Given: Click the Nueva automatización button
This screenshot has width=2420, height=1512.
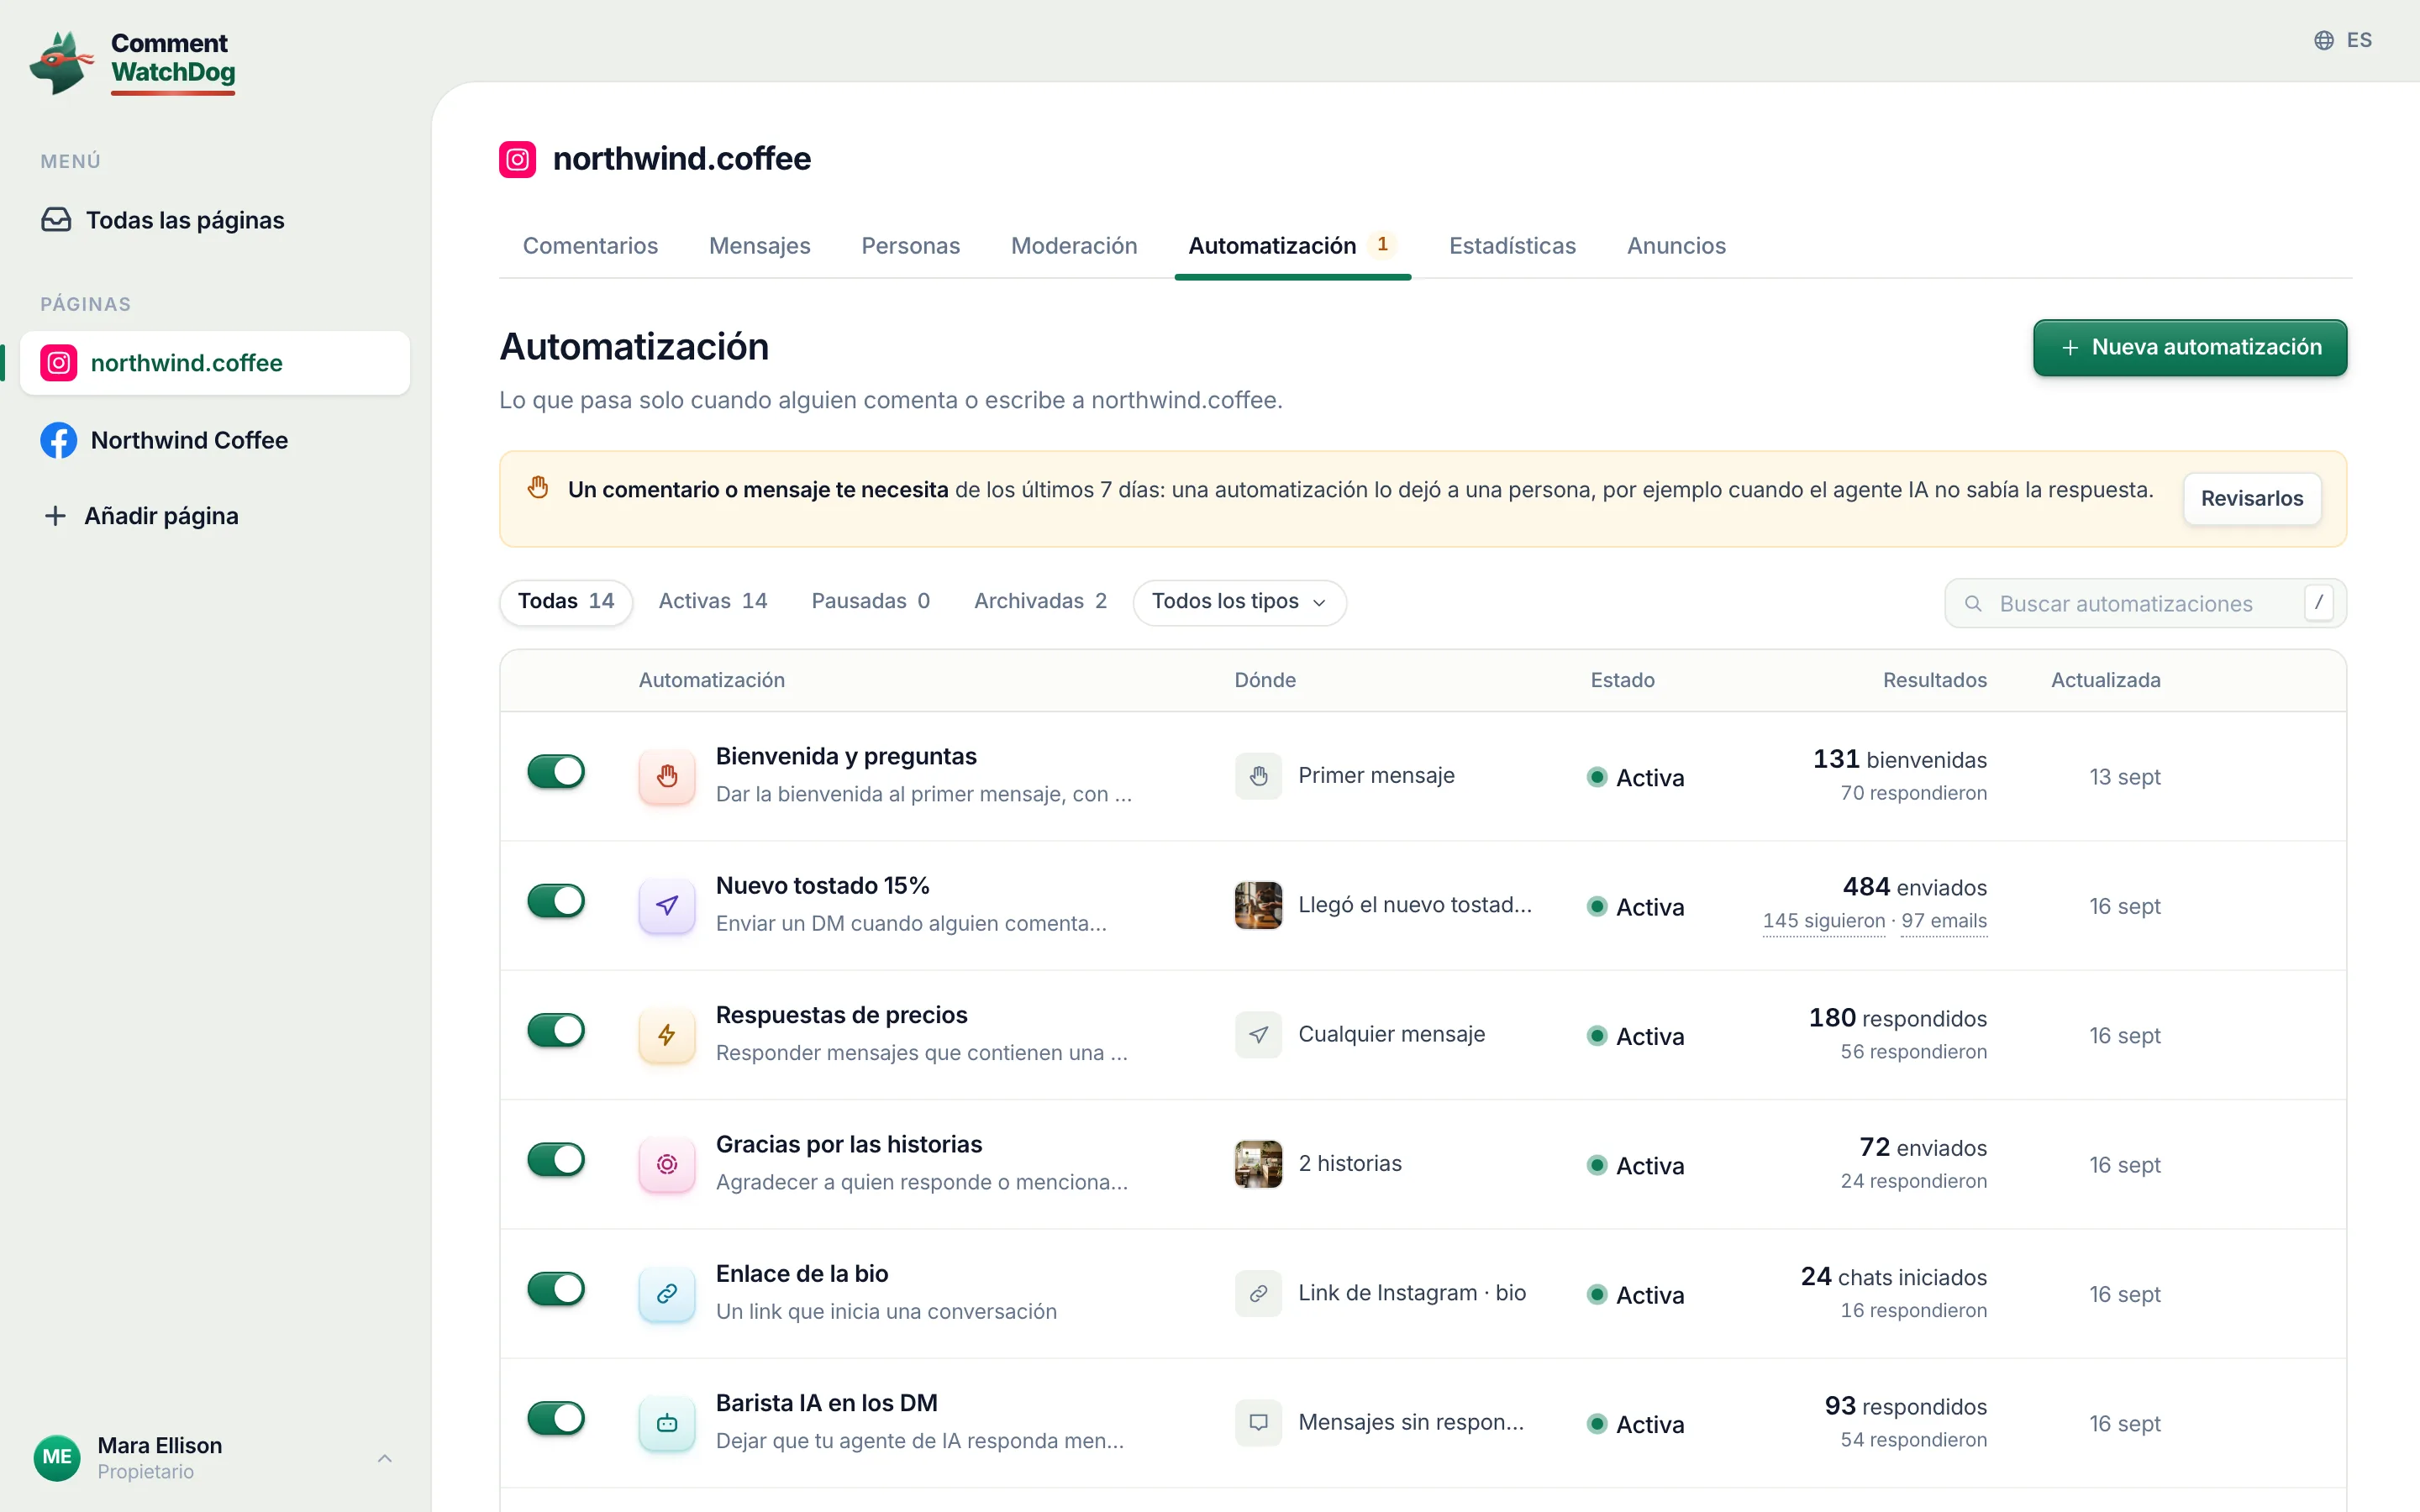Looking at the screenshot, I should coord(2190,347).
